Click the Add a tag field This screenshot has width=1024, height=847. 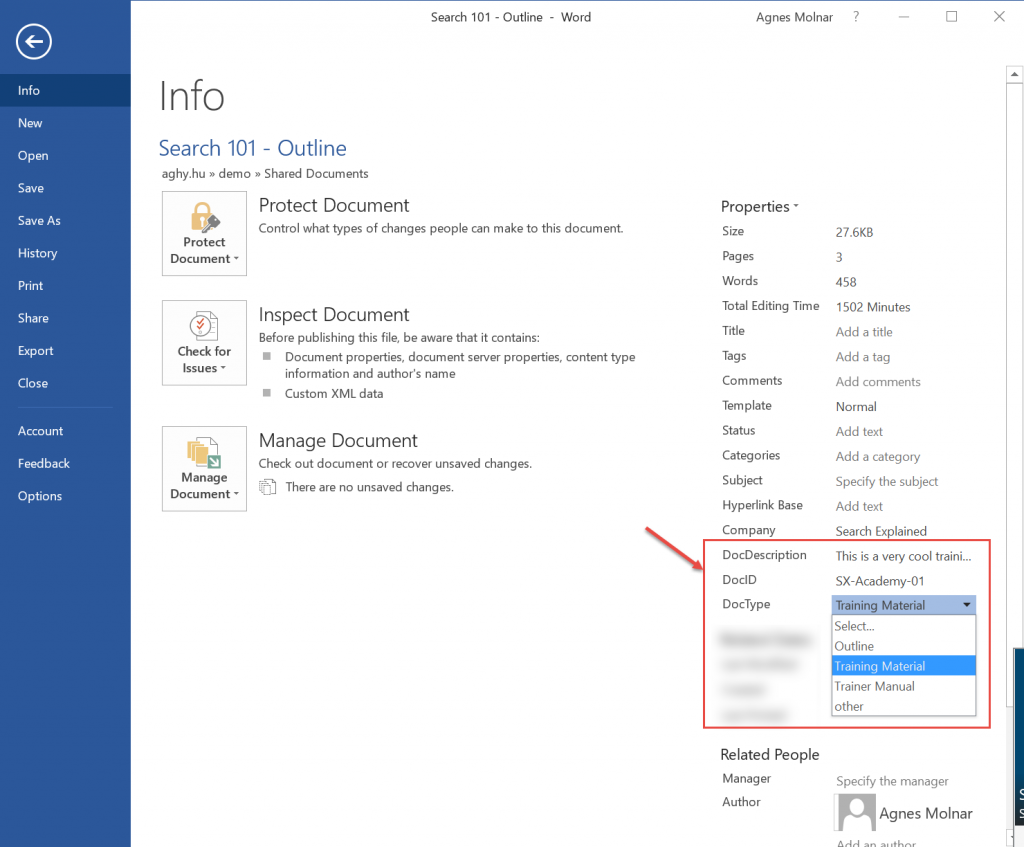pyautogui.click(x=863, y=357)
